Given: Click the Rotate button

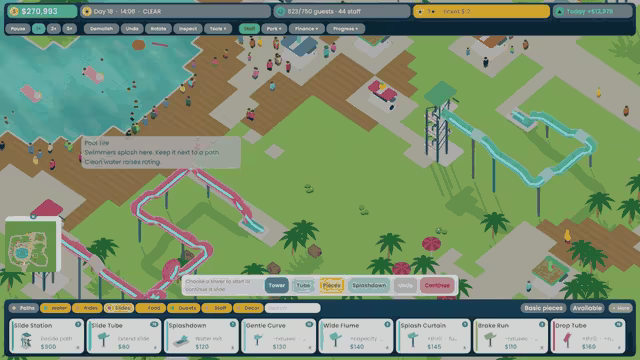Looking at the screenshot, I should [158, 29].
